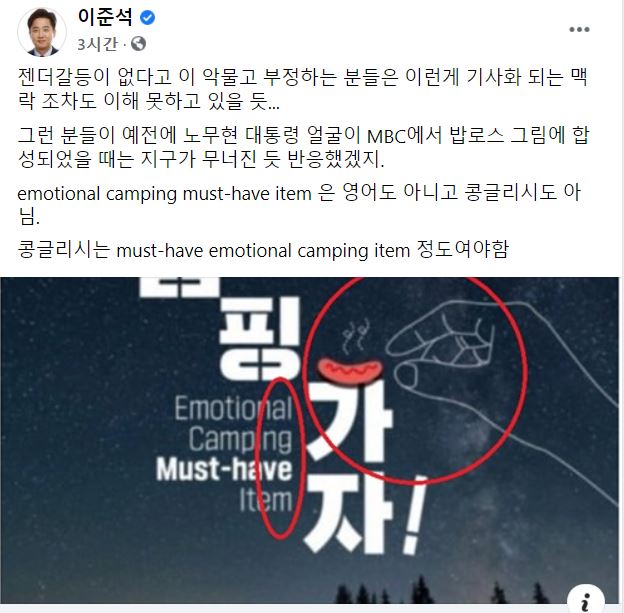Viewport: 624px width, 613px height.
Task: Click the paragraph starting with "젠더갈등이"
Action: tap(303, 89)
